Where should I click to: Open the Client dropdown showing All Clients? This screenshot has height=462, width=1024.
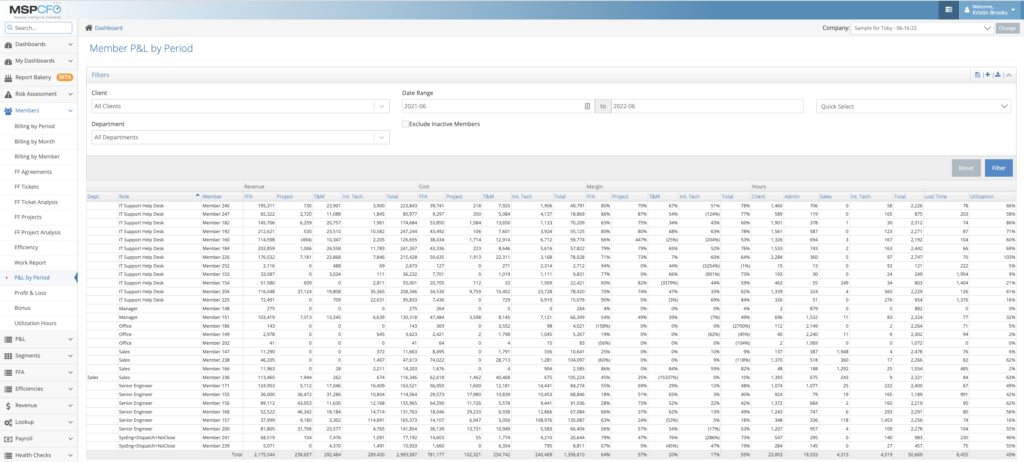[x=240, y=106]
